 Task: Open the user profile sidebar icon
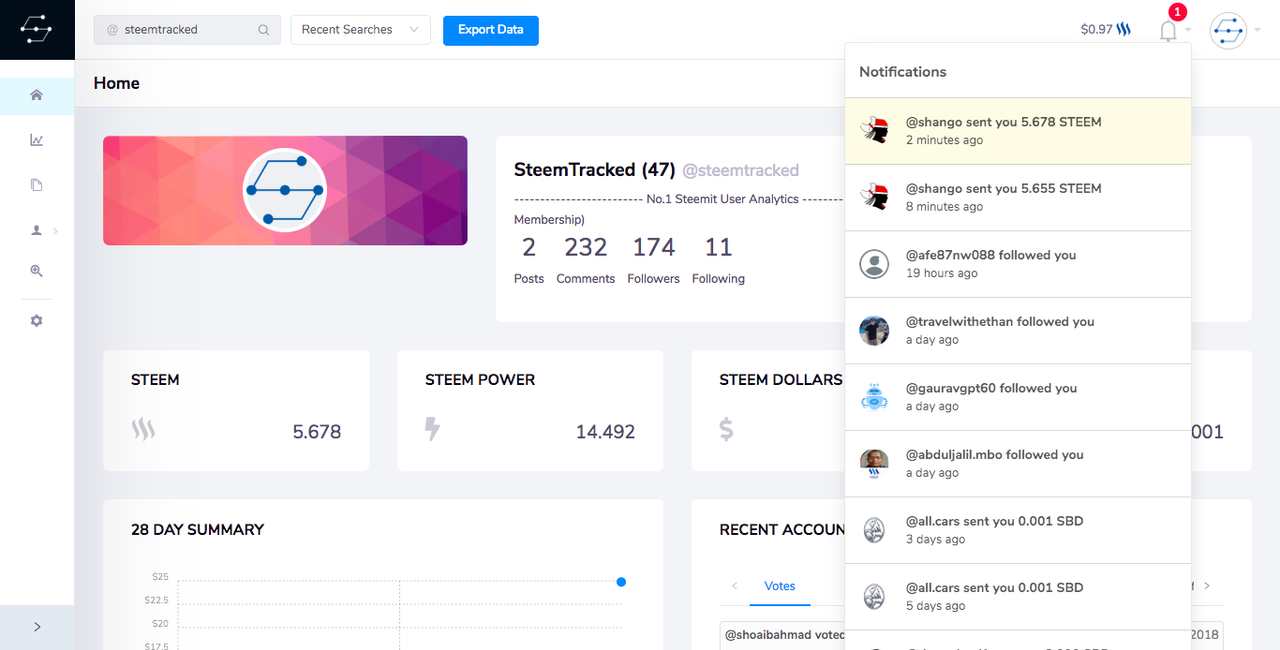(37, 230)
